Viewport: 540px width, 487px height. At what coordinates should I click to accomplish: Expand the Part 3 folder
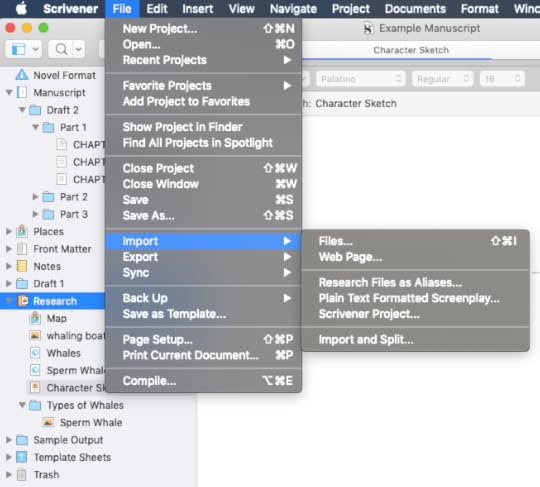tap(35, 214)
